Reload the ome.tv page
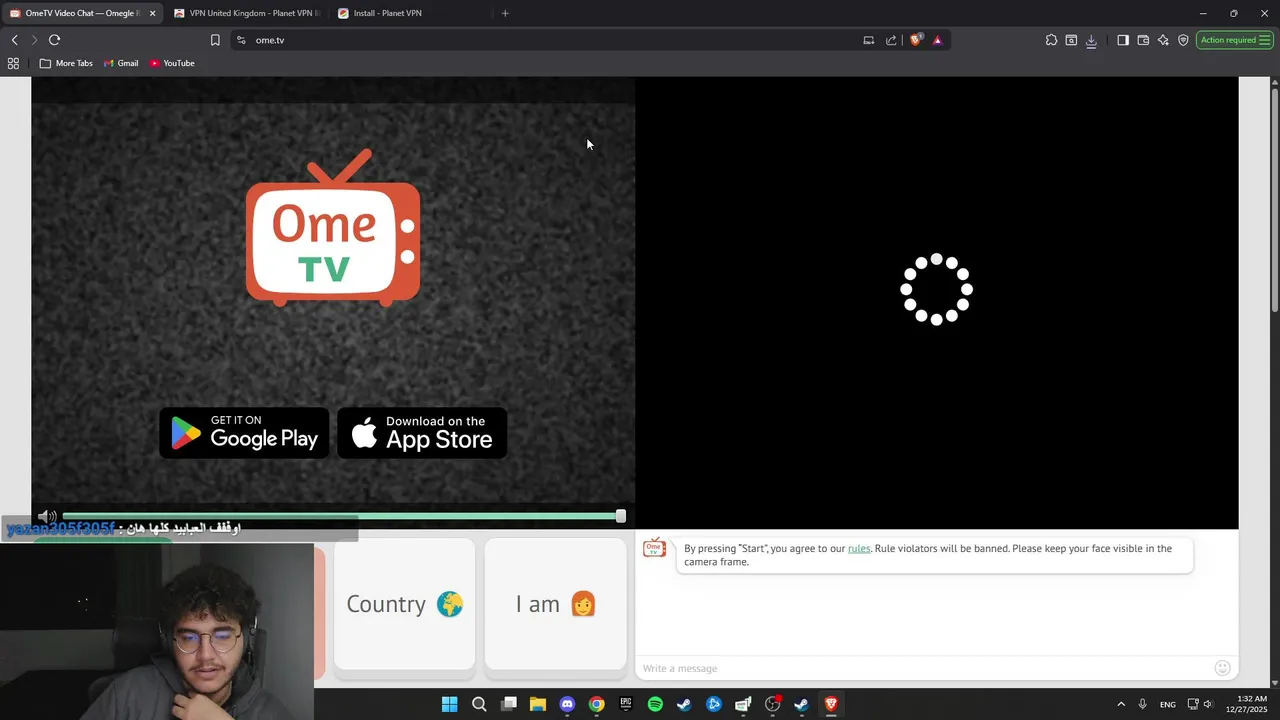 point(54,40)
